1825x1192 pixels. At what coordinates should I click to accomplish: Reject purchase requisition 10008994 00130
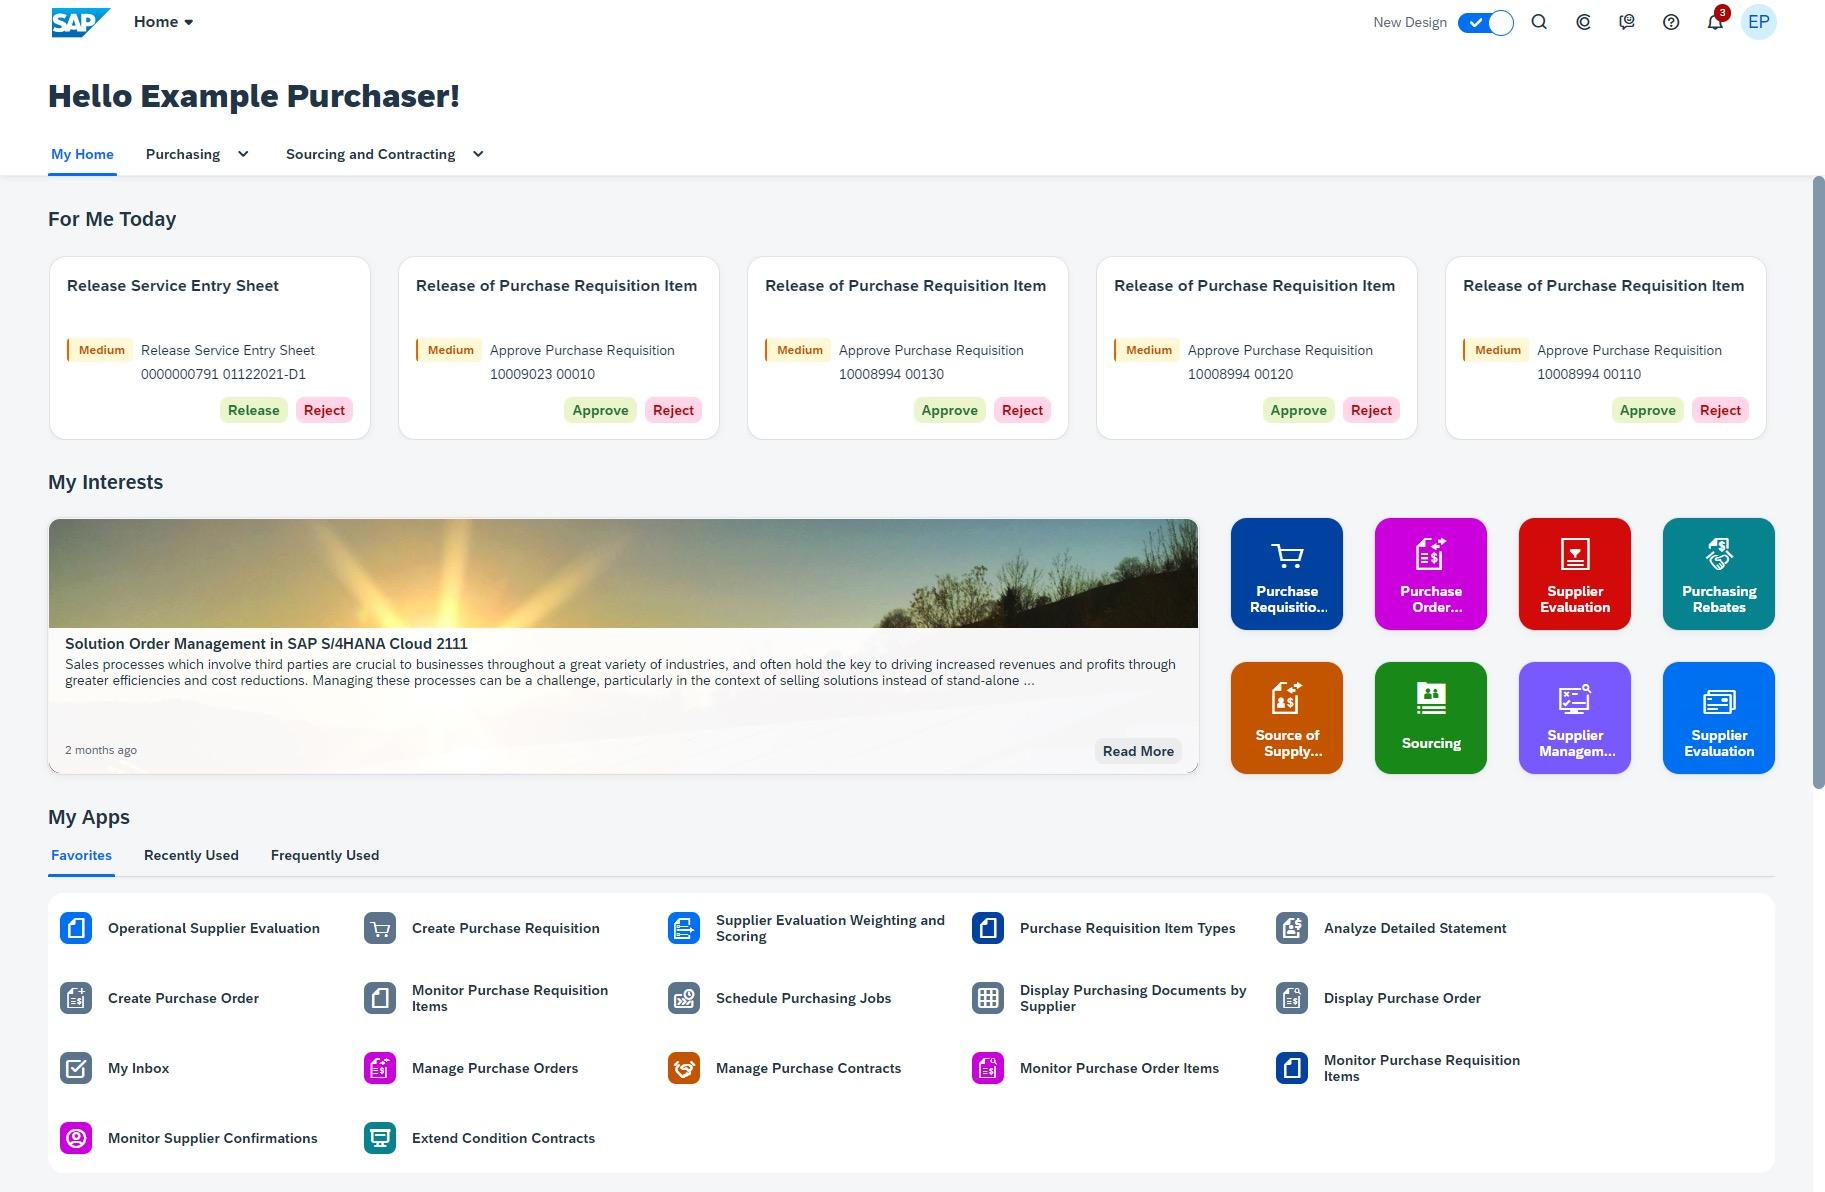click(x=1022, y=410)
